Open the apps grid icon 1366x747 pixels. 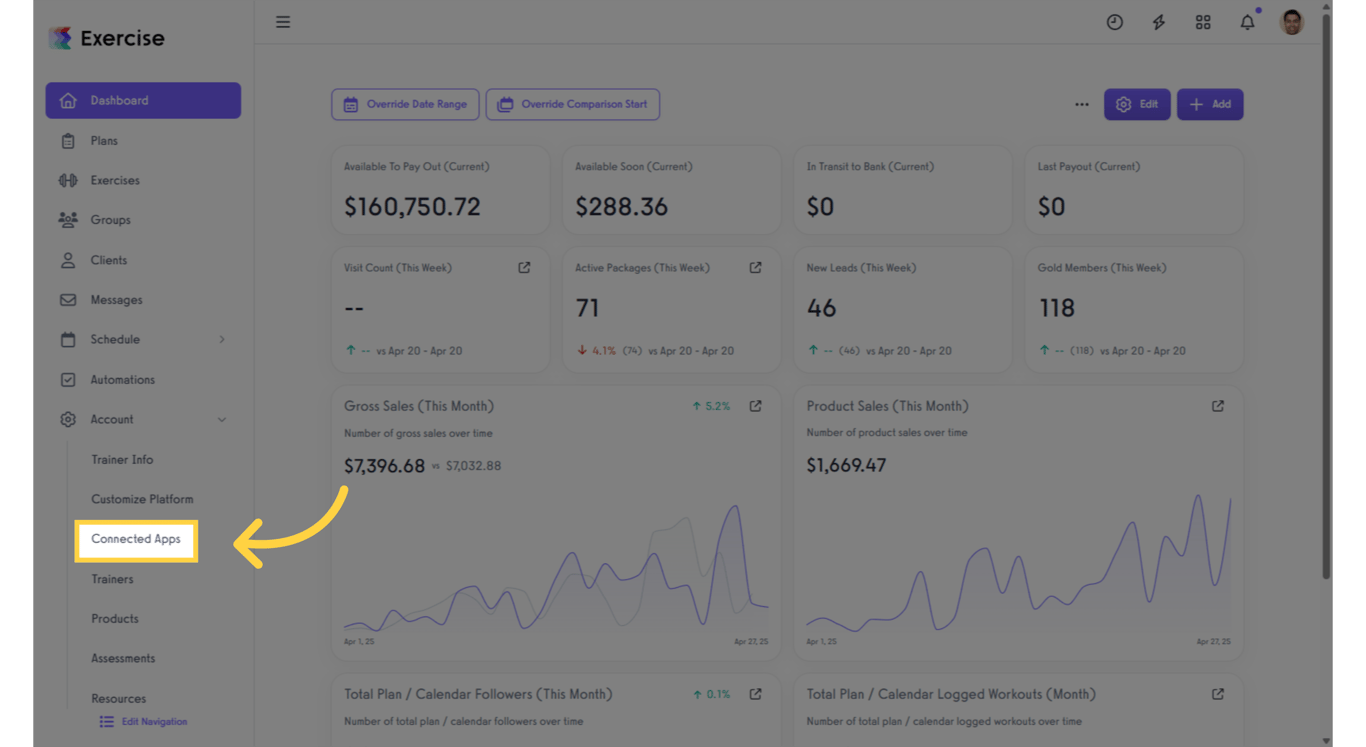coord(1203,22)
